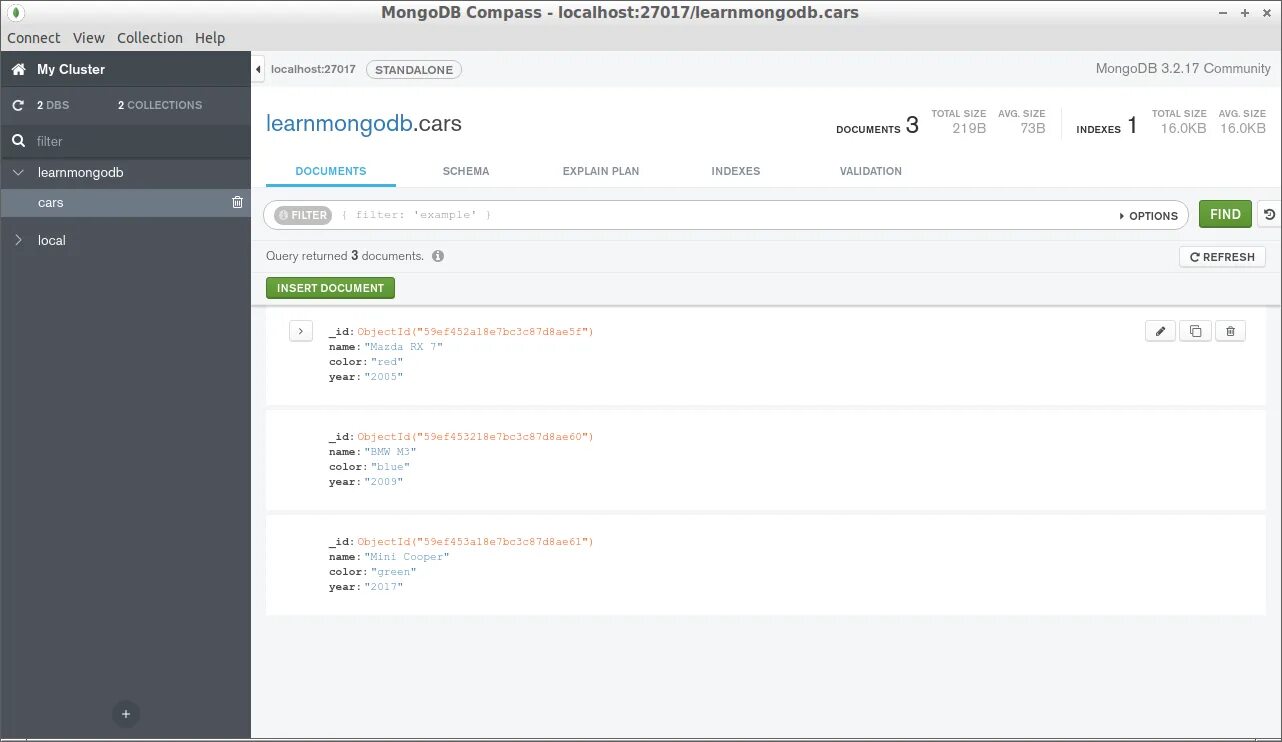Image resolution: width=1282 pixels, height=742 pixels.
Task: Click the name value "Mazda RX 7"
Action: (x=403, y=347)
